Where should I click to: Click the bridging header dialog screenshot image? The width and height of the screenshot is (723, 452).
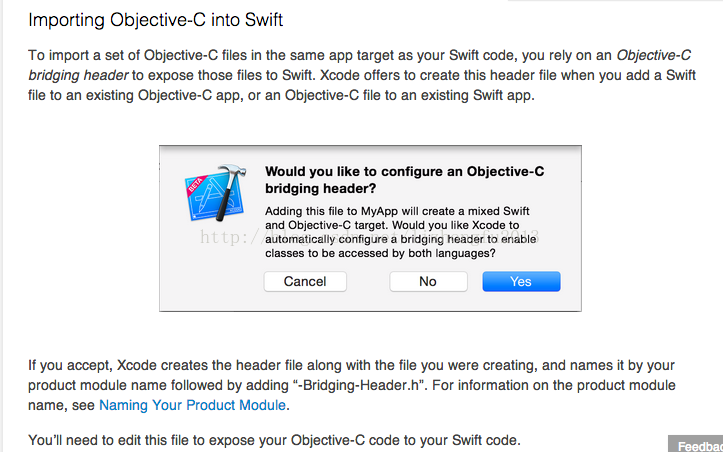click(x=370, y=229)
